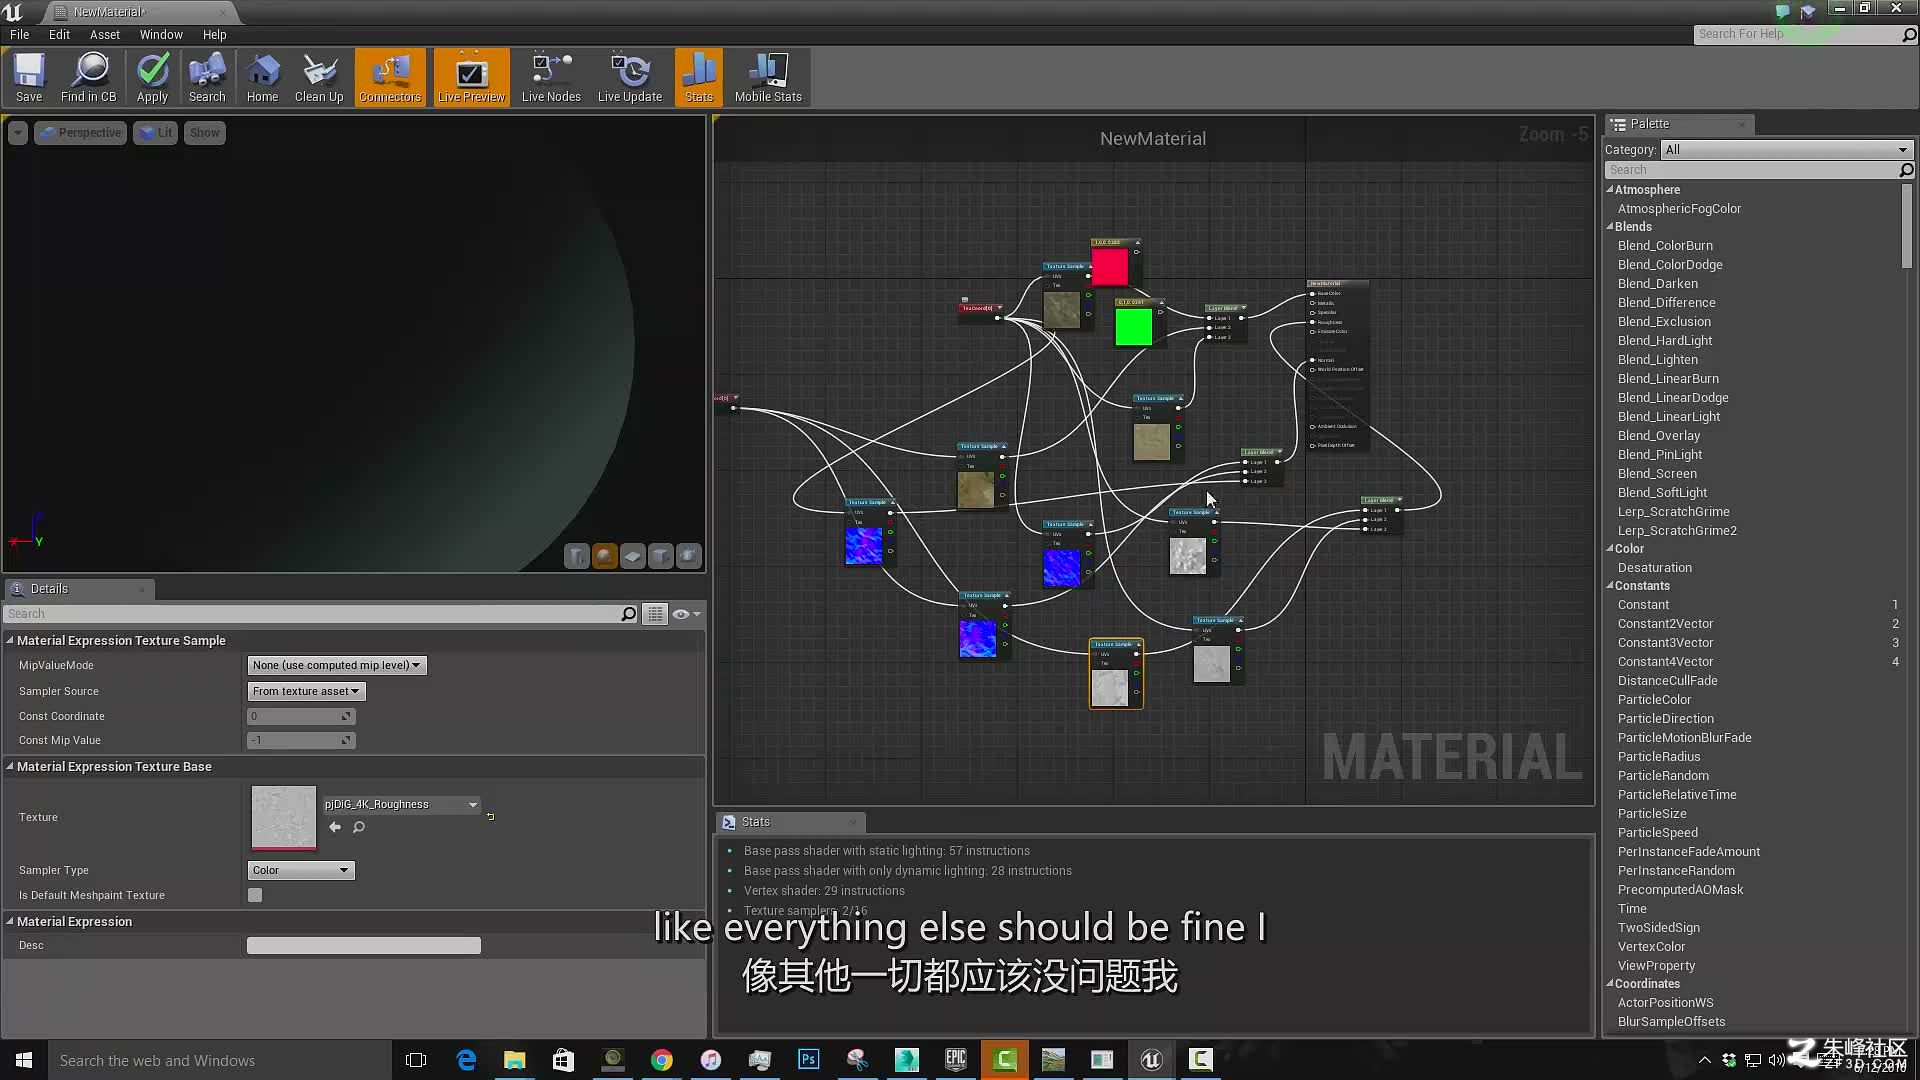Viewport: 1920px width, 1080px height.
Task: Toggle Live Nodes
Action: tap(551, 77)
